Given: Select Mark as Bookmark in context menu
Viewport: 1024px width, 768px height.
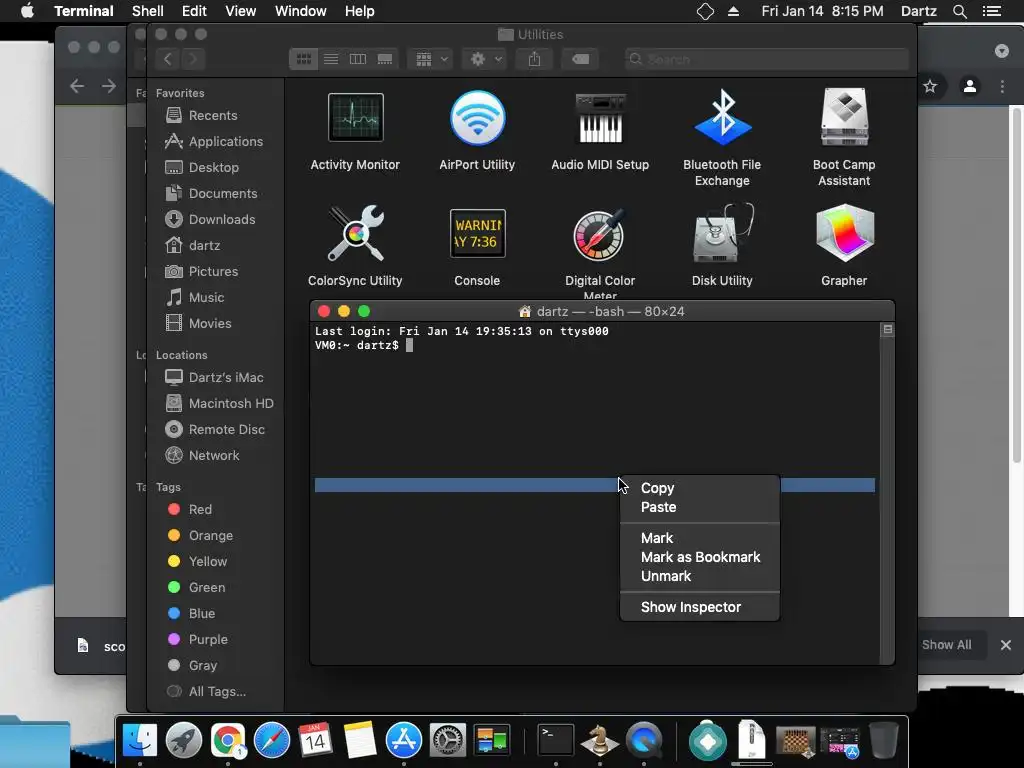Looking at the screenshot, I should (699, 557).
